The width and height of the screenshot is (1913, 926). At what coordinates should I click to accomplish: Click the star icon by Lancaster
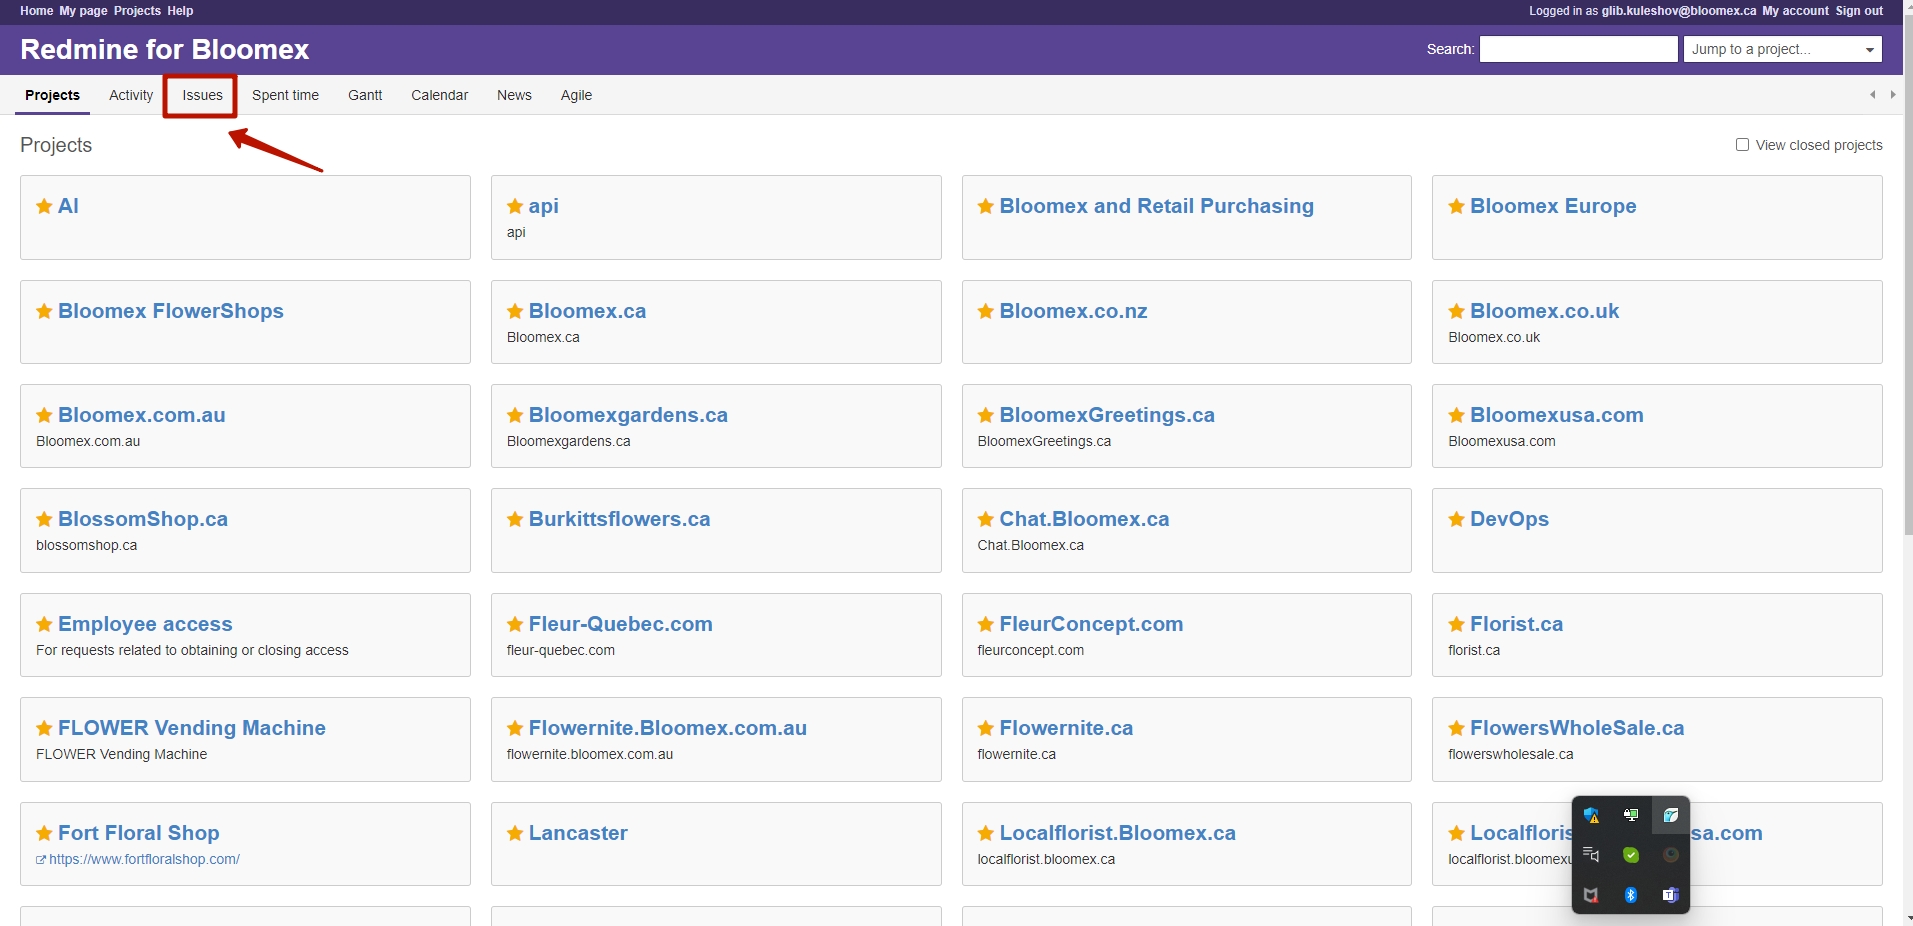(515, 833)
